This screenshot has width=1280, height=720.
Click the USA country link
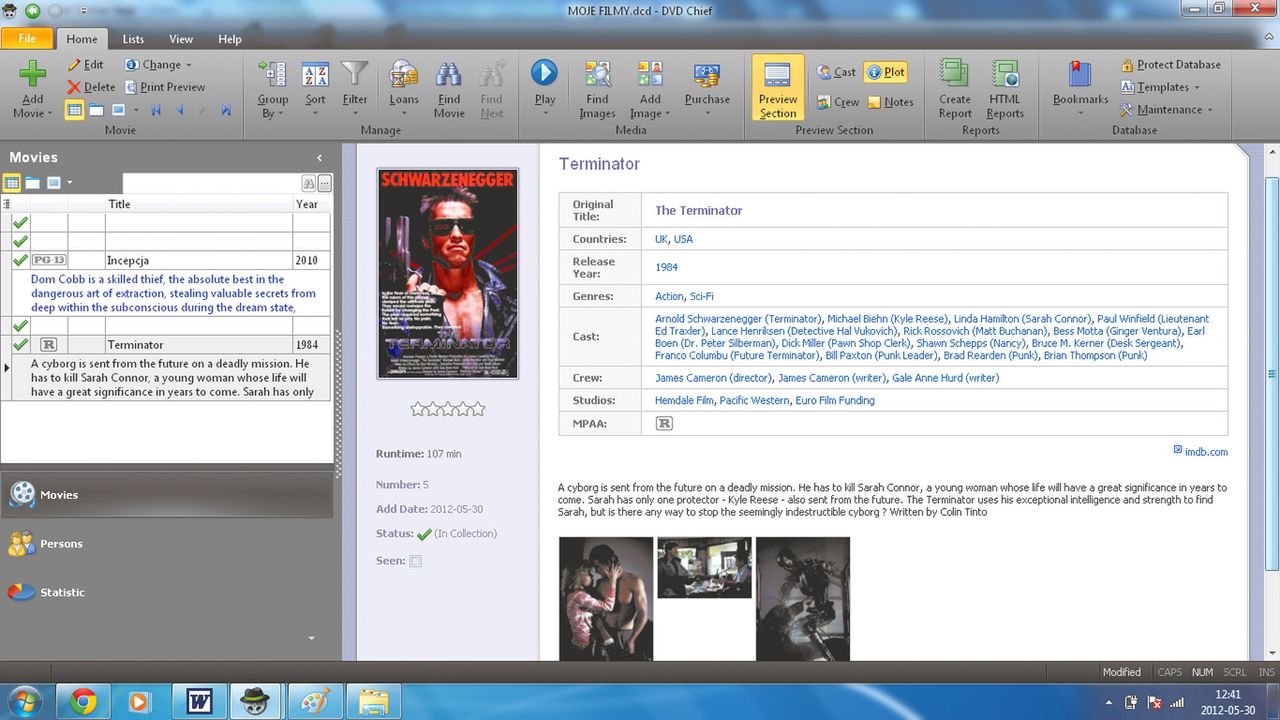pos(683,239)
